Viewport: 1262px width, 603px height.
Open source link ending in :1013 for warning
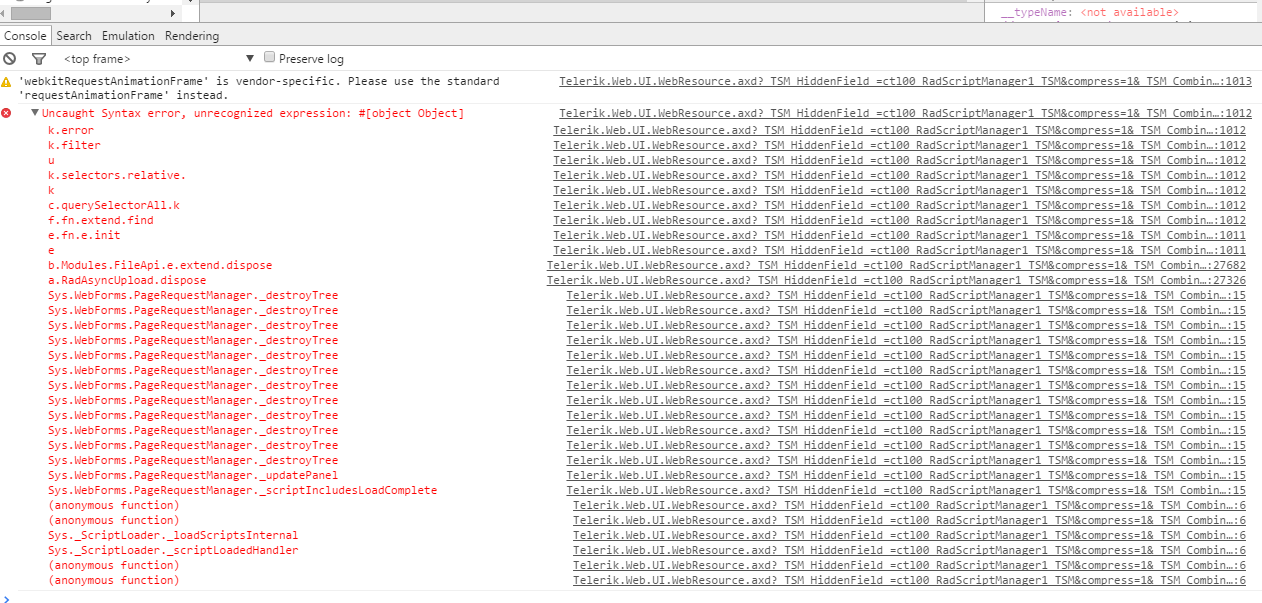[x=905, y=81]
